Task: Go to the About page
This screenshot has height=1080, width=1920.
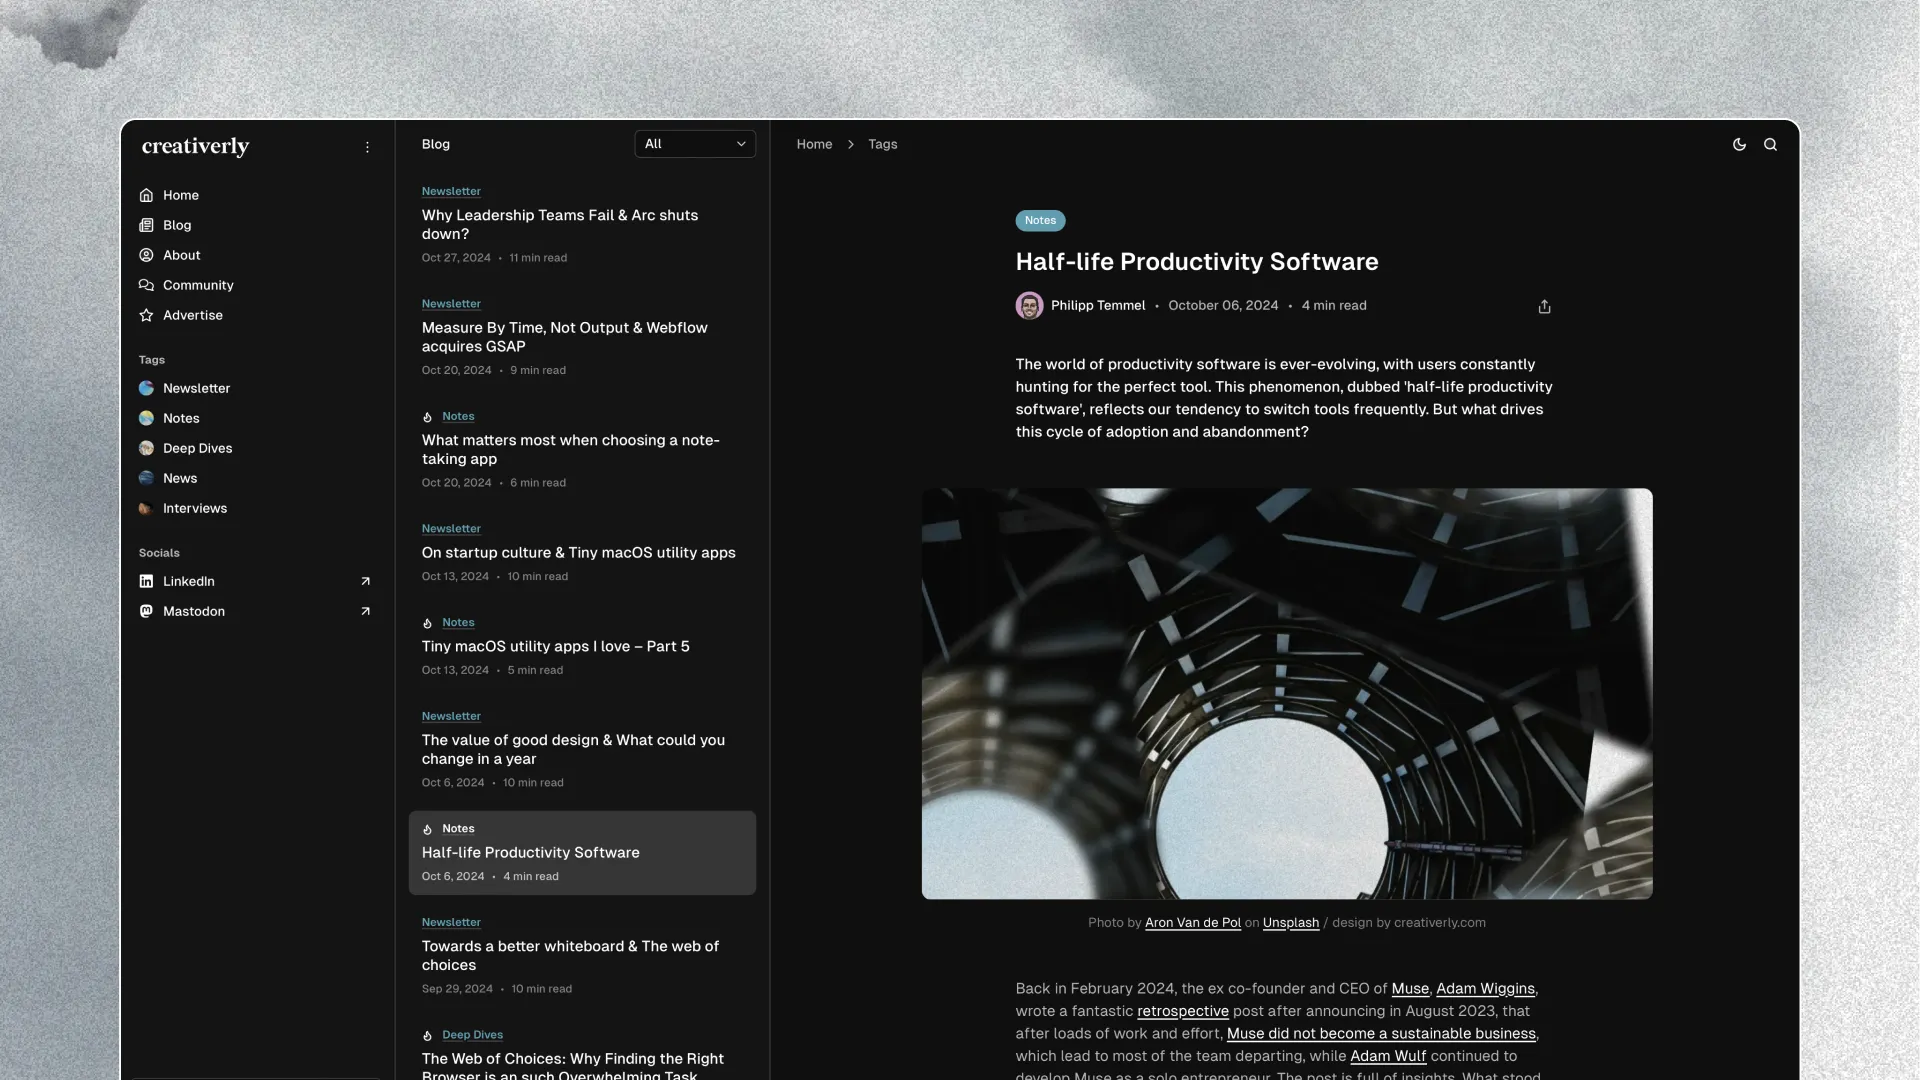Action: (181, 255)
